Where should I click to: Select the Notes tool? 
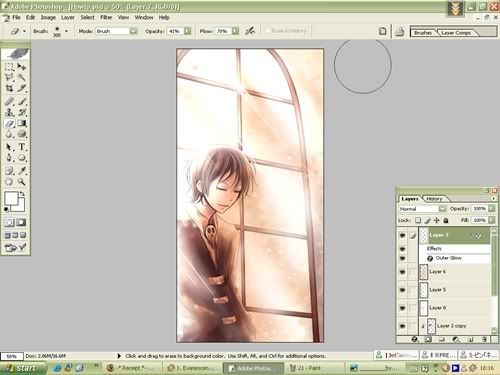coord(9,171)
